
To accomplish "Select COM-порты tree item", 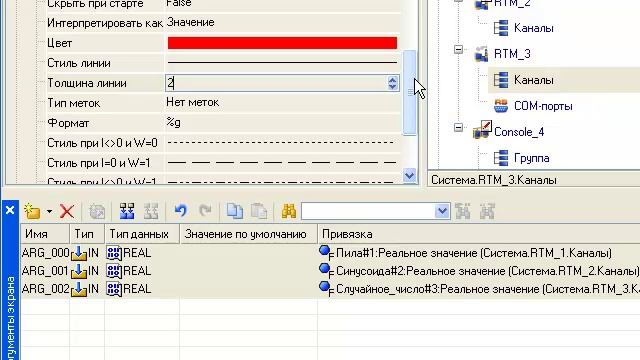I will point(543,106).
